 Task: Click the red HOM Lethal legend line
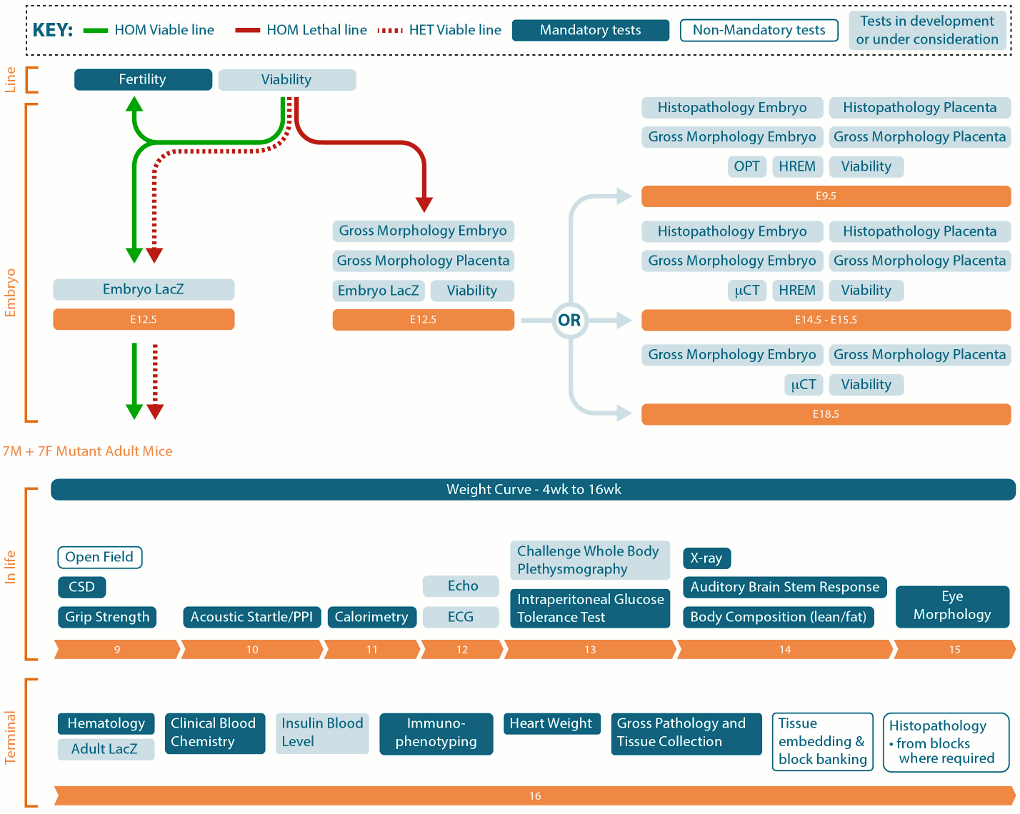(248, 31)
